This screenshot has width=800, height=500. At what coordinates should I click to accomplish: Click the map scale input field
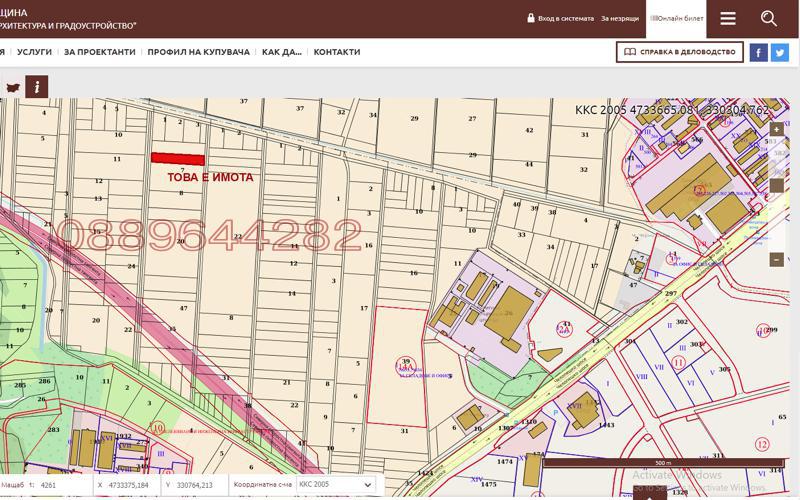[63, 485]
